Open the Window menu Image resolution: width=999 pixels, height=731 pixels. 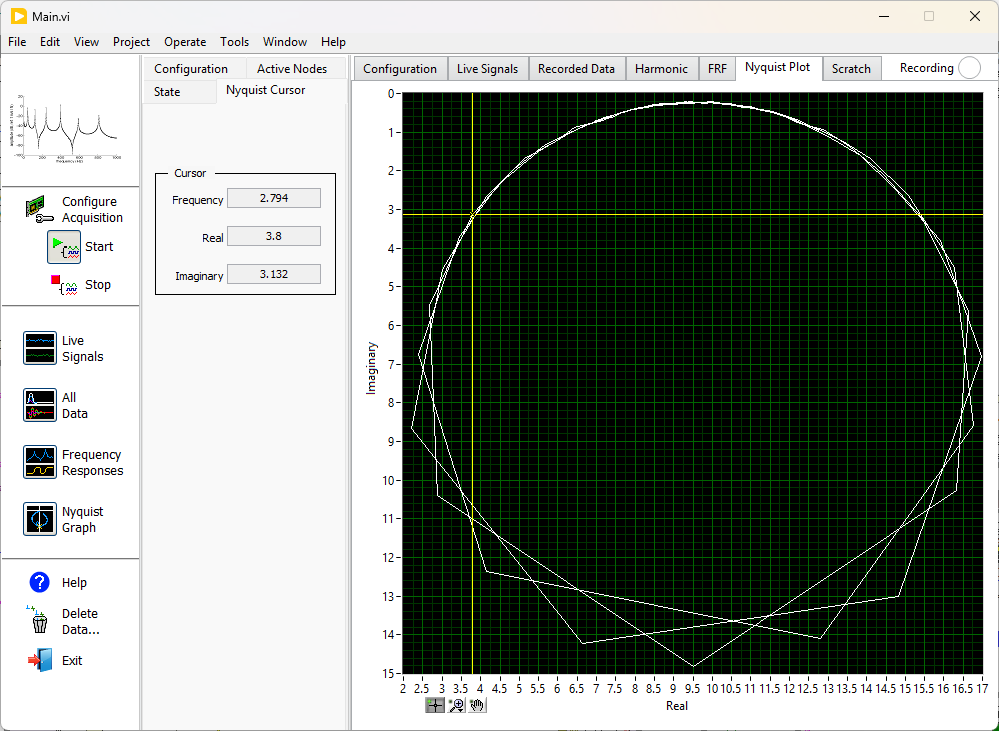tap(285, 42)
